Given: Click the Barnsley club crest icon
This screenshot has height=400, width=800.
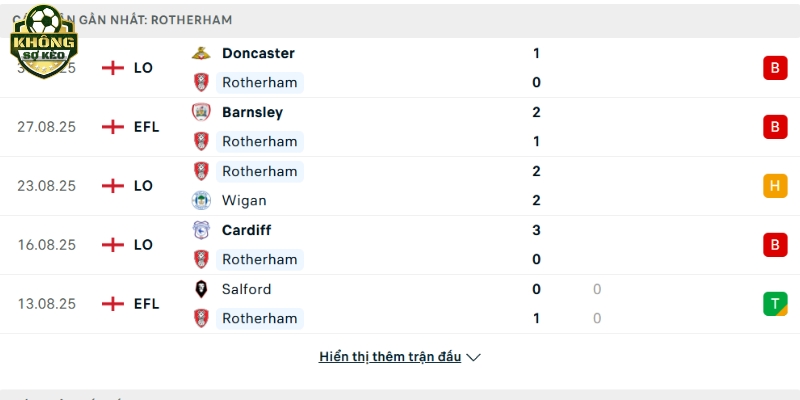Looking at the screenshot, I should 201,112.
